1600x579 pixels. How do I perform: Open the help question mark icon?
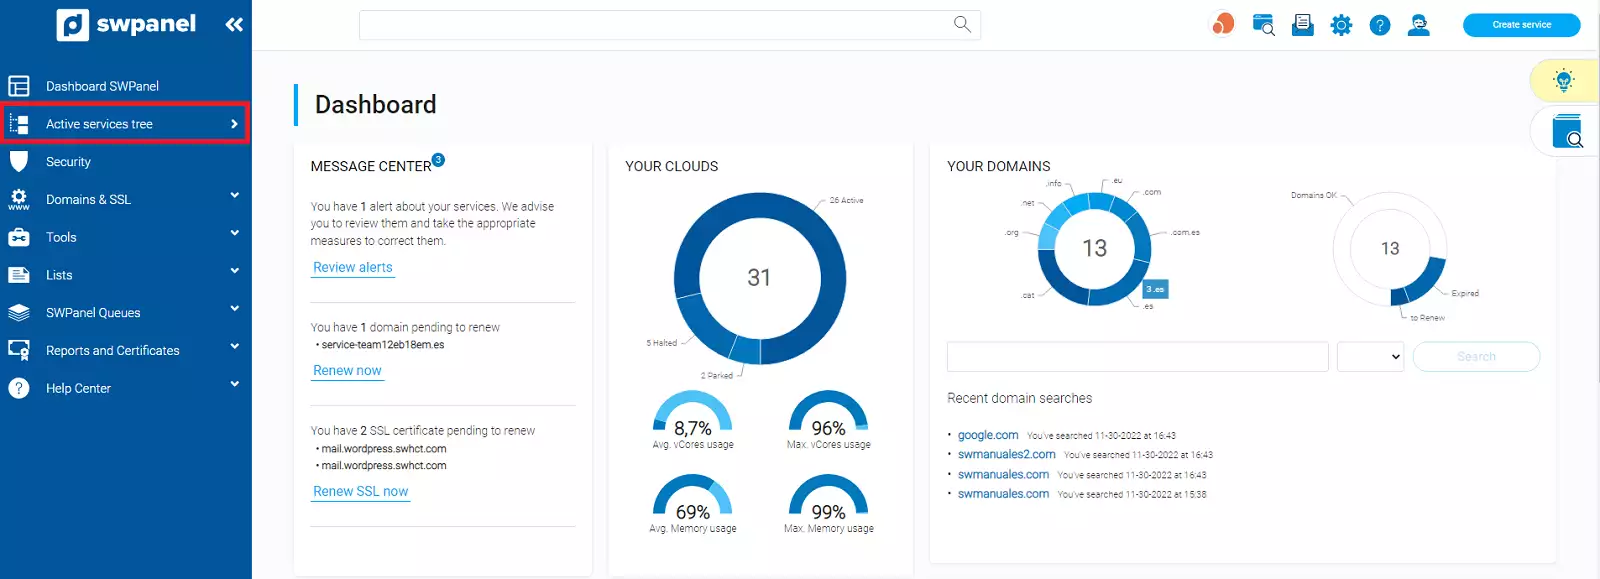[1380, 26]
